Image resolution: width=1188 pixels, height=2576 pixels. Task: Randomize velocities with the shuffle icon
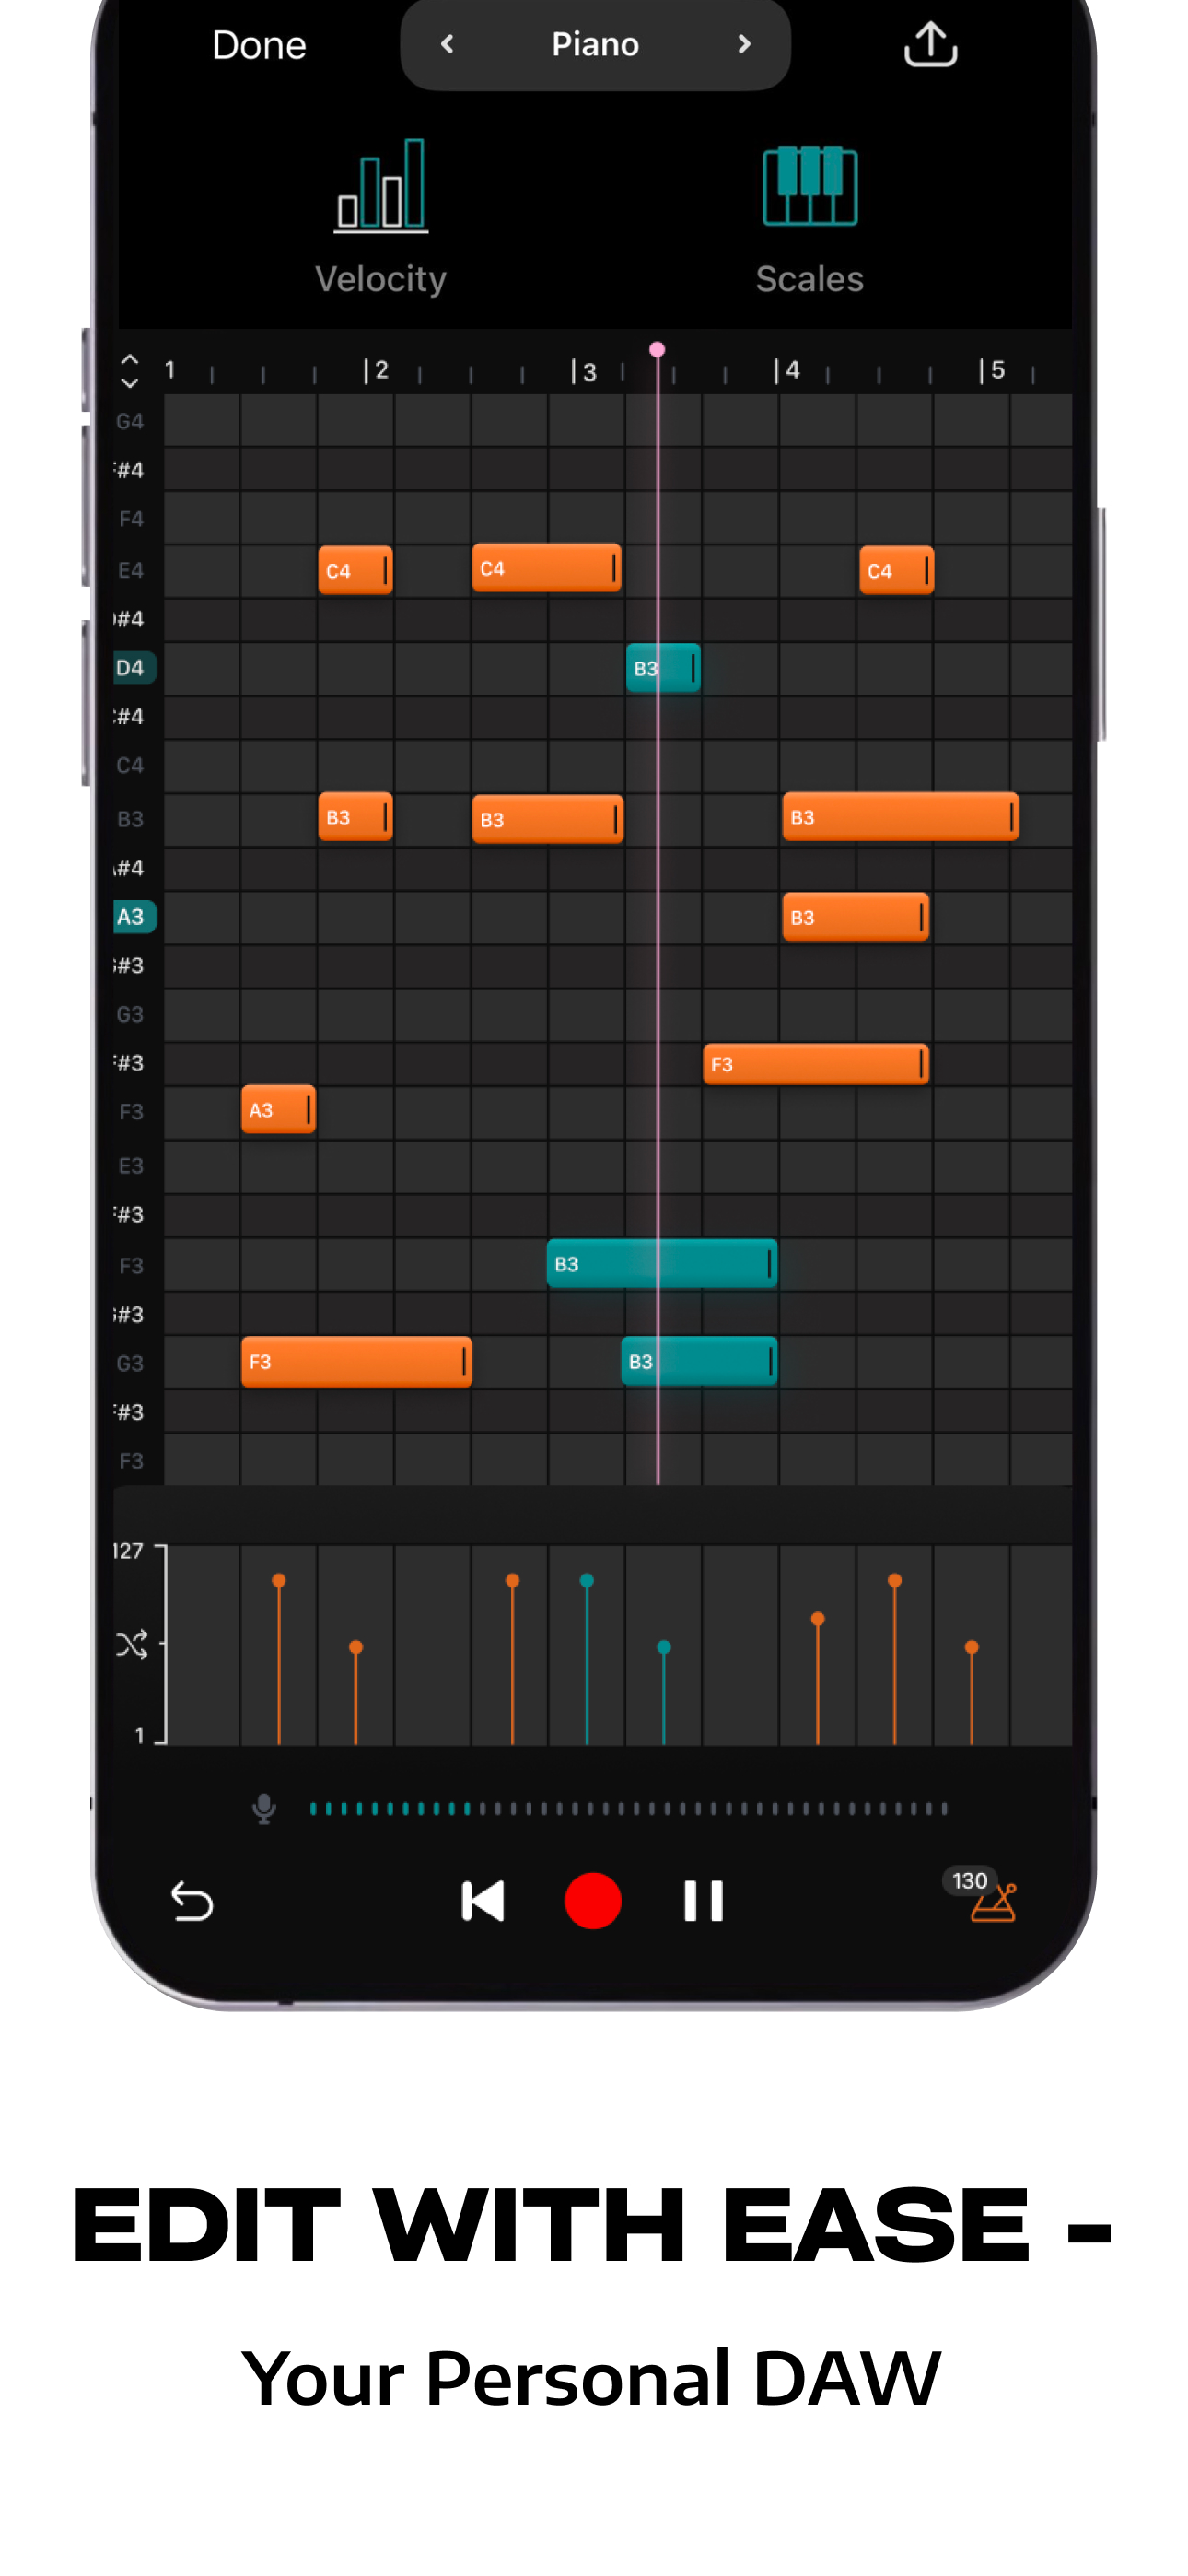131,1645
